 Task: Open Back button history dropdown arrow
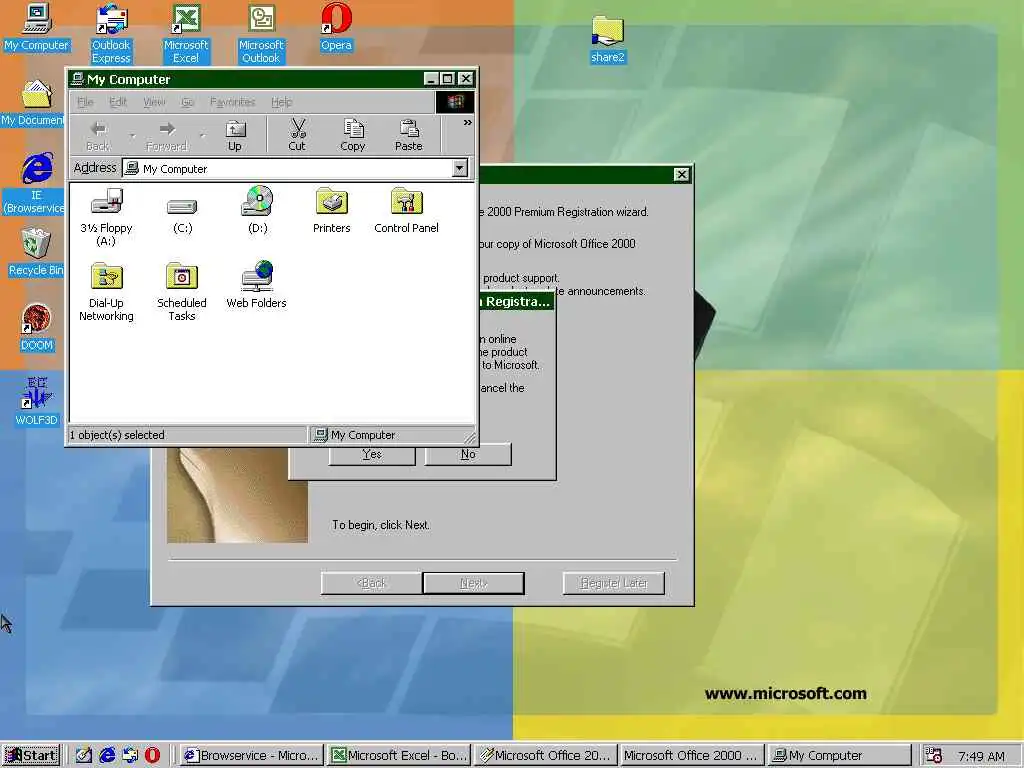coord(133,136)
